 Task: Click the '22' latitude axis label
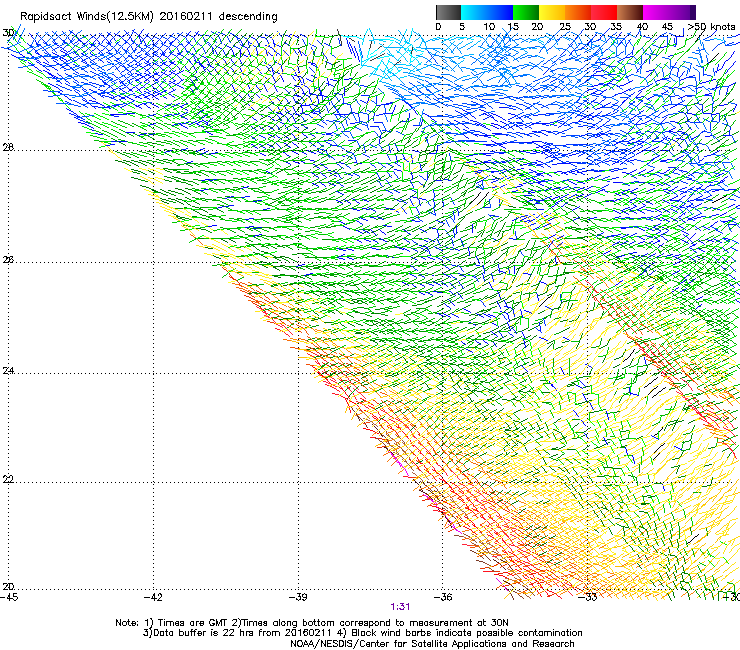pos(8,479)
